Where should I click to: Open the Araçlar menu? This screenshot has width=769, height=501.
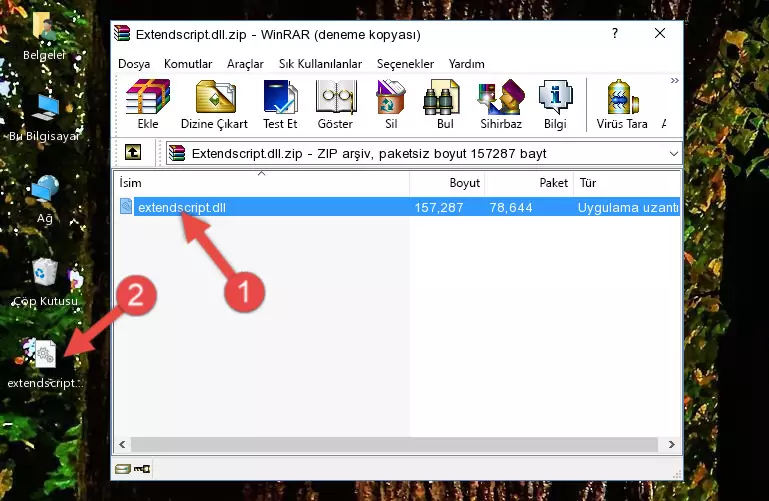click(245, 64)
